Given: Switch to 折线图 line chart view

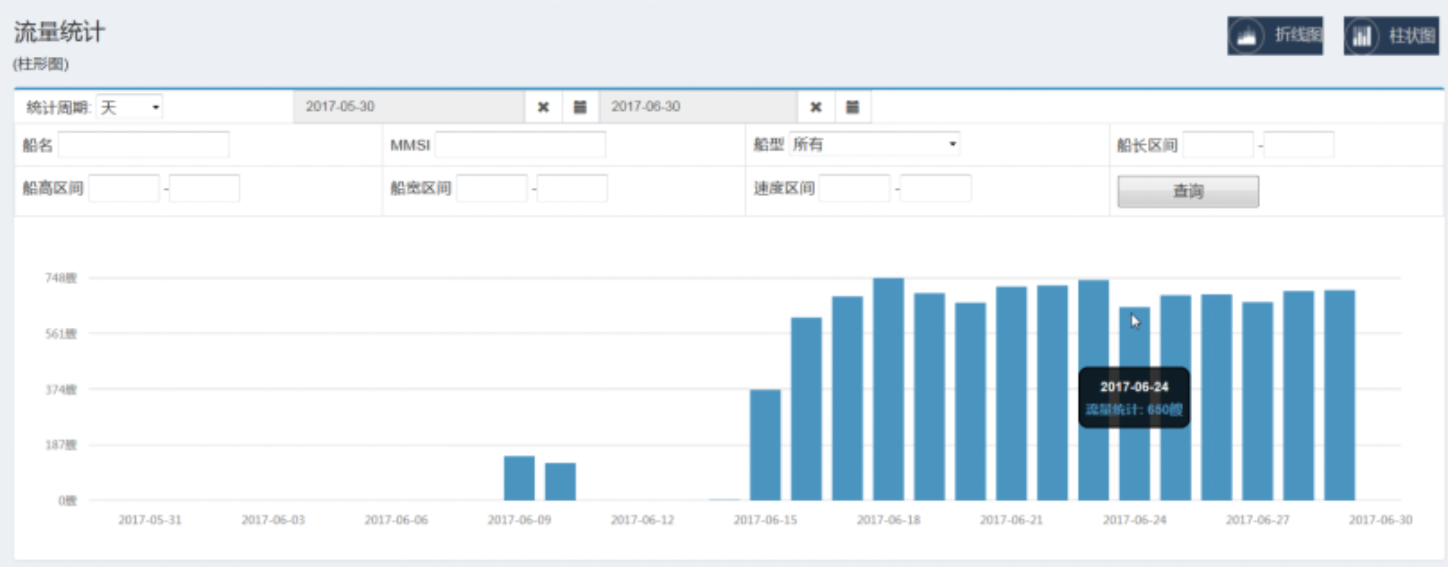Looking at the screenshot, I should pos(1275,36).
